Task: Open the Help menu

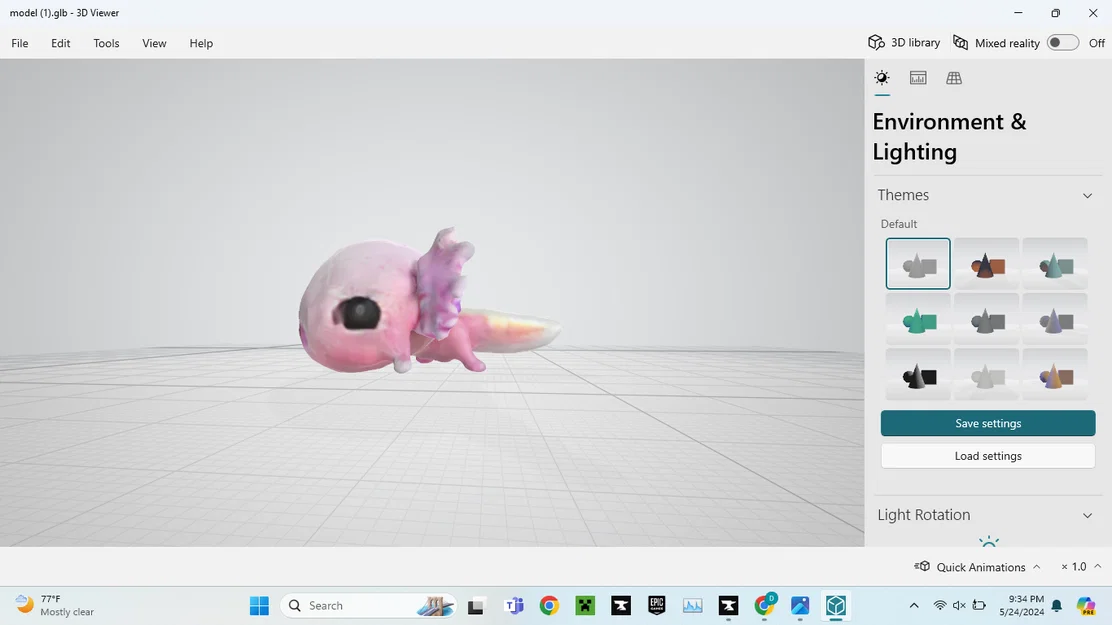Action: (x=201, y=43)
